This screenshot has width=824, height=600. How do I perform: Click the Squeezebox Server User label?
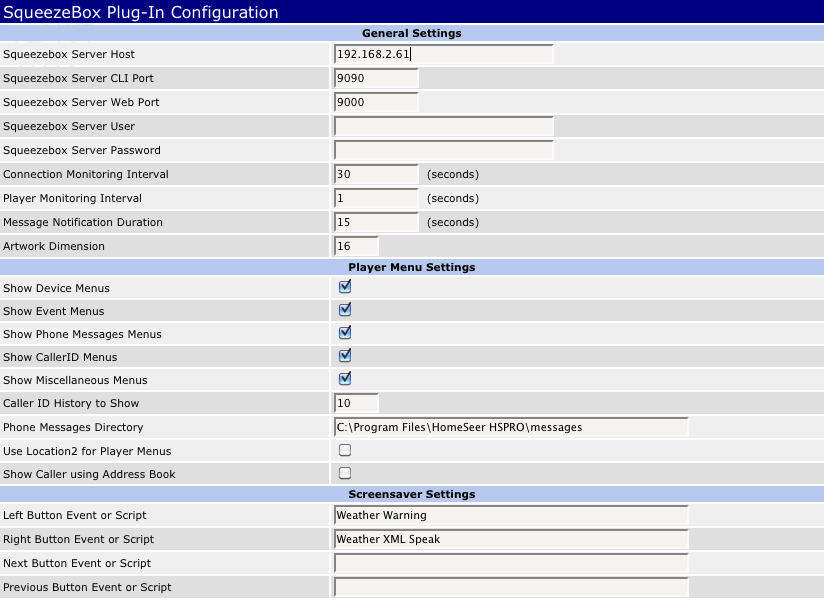pyautogui.click(x=69, y=127)
